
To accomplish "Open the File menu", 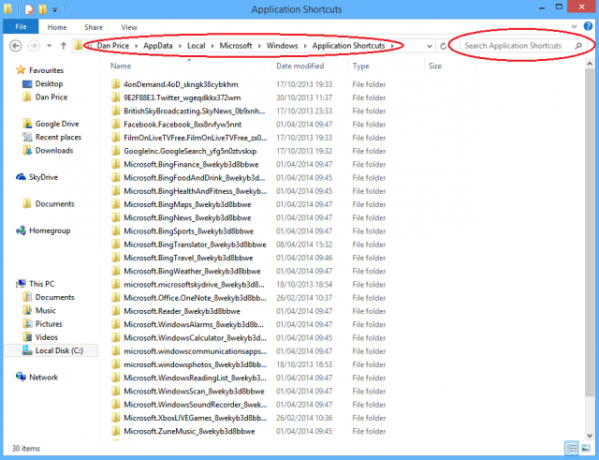I will [x=21, y=27].
